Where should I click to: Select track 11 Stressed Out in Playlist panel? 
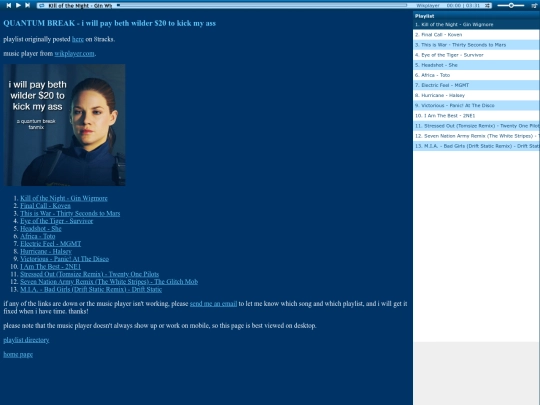coord(476,126)
